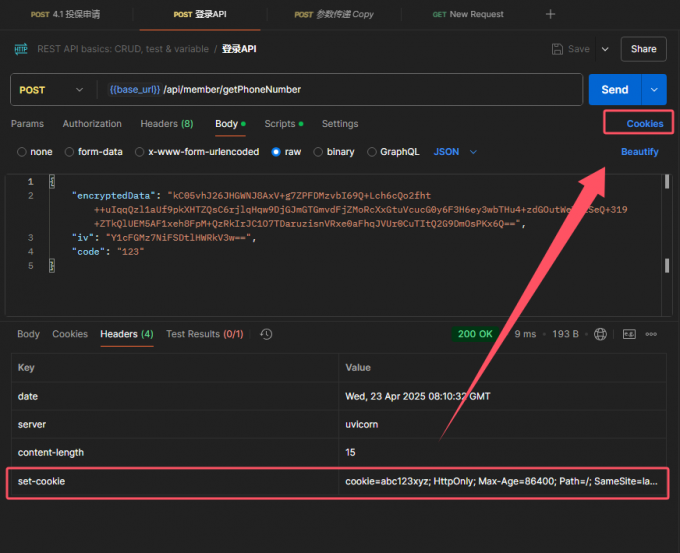The width and height of the screenshot is (680, 553).
Task: Open the JSON format dropdown
Action: pos(455,152)
